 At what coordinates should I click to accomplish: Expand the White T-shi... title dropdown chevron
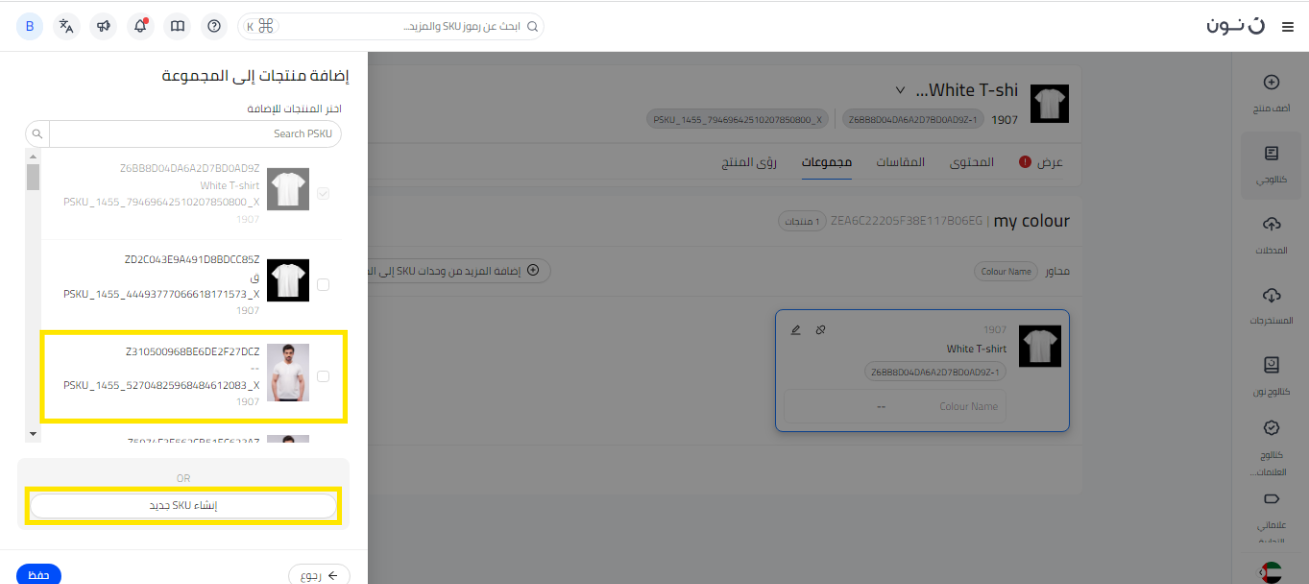[900, 90]
